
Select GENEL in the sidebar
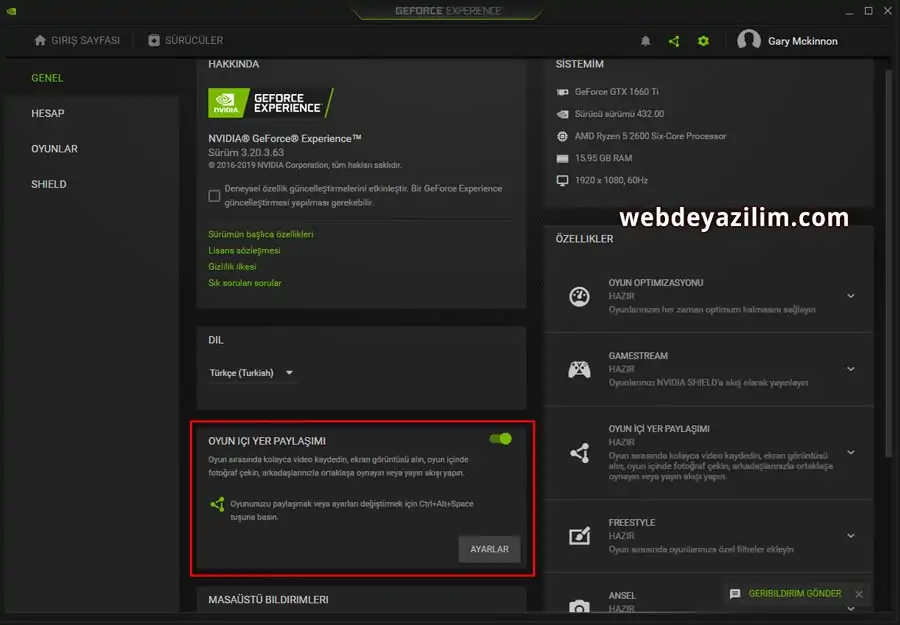coord(47,78)
